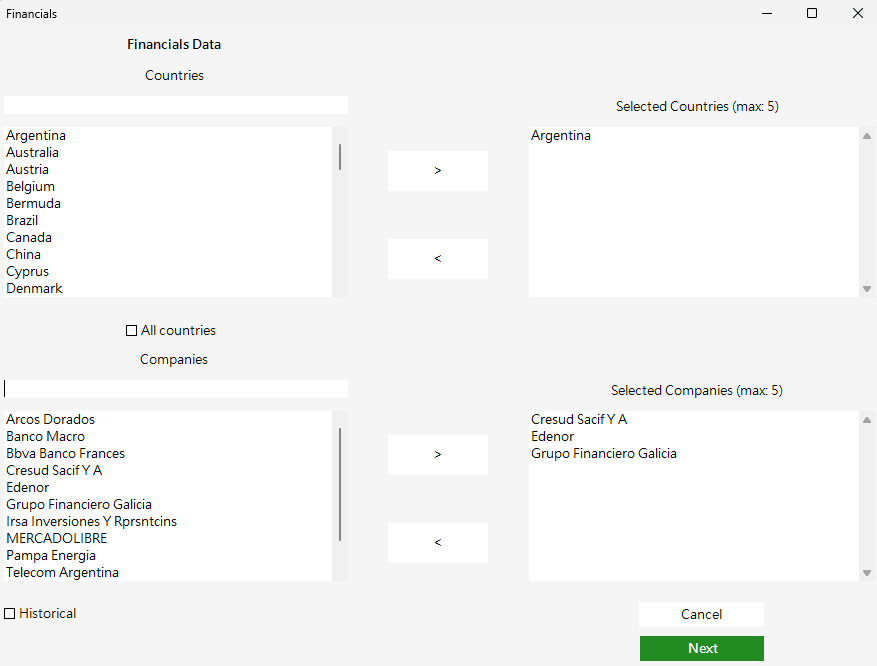Viewport: 877px width, 666px height.
Task: Select Banco Macro in the companies list
Action: coord(45,436)
